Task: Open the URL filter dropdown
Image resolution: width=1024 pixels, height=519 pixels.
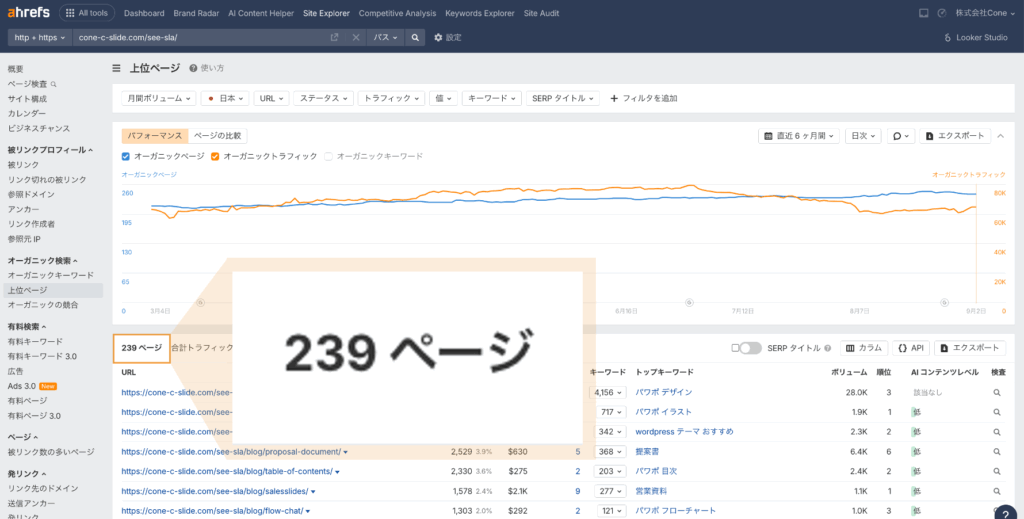Action: [271, 99]
